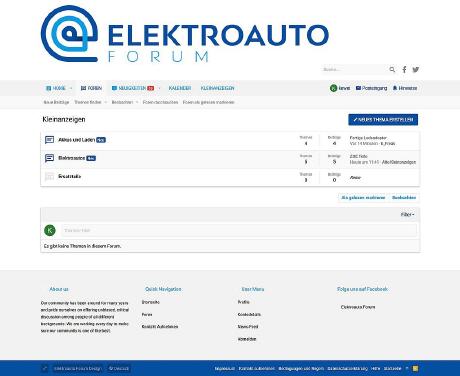Go to the Foren tab
The image size is (460, 376).
pyautogui.click(x=91, y=88)
